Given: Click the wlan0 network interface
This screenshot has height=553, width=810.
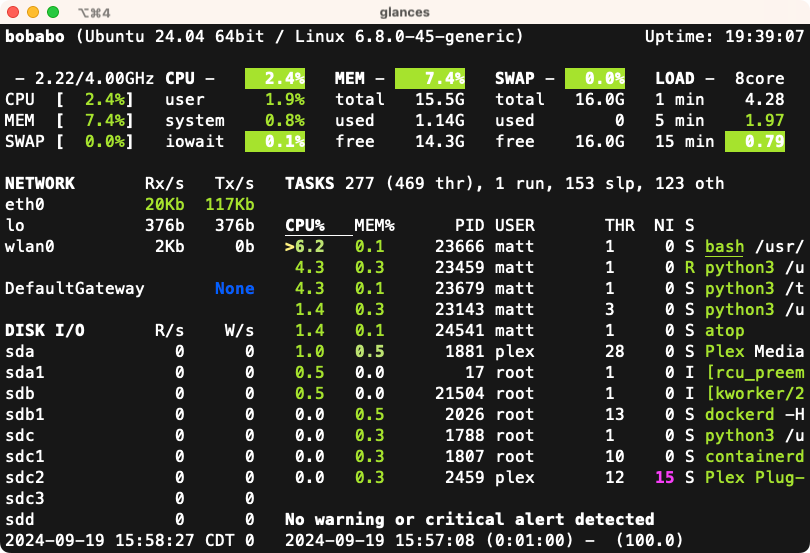Looking at the screenshot, I should pos(30,246).
